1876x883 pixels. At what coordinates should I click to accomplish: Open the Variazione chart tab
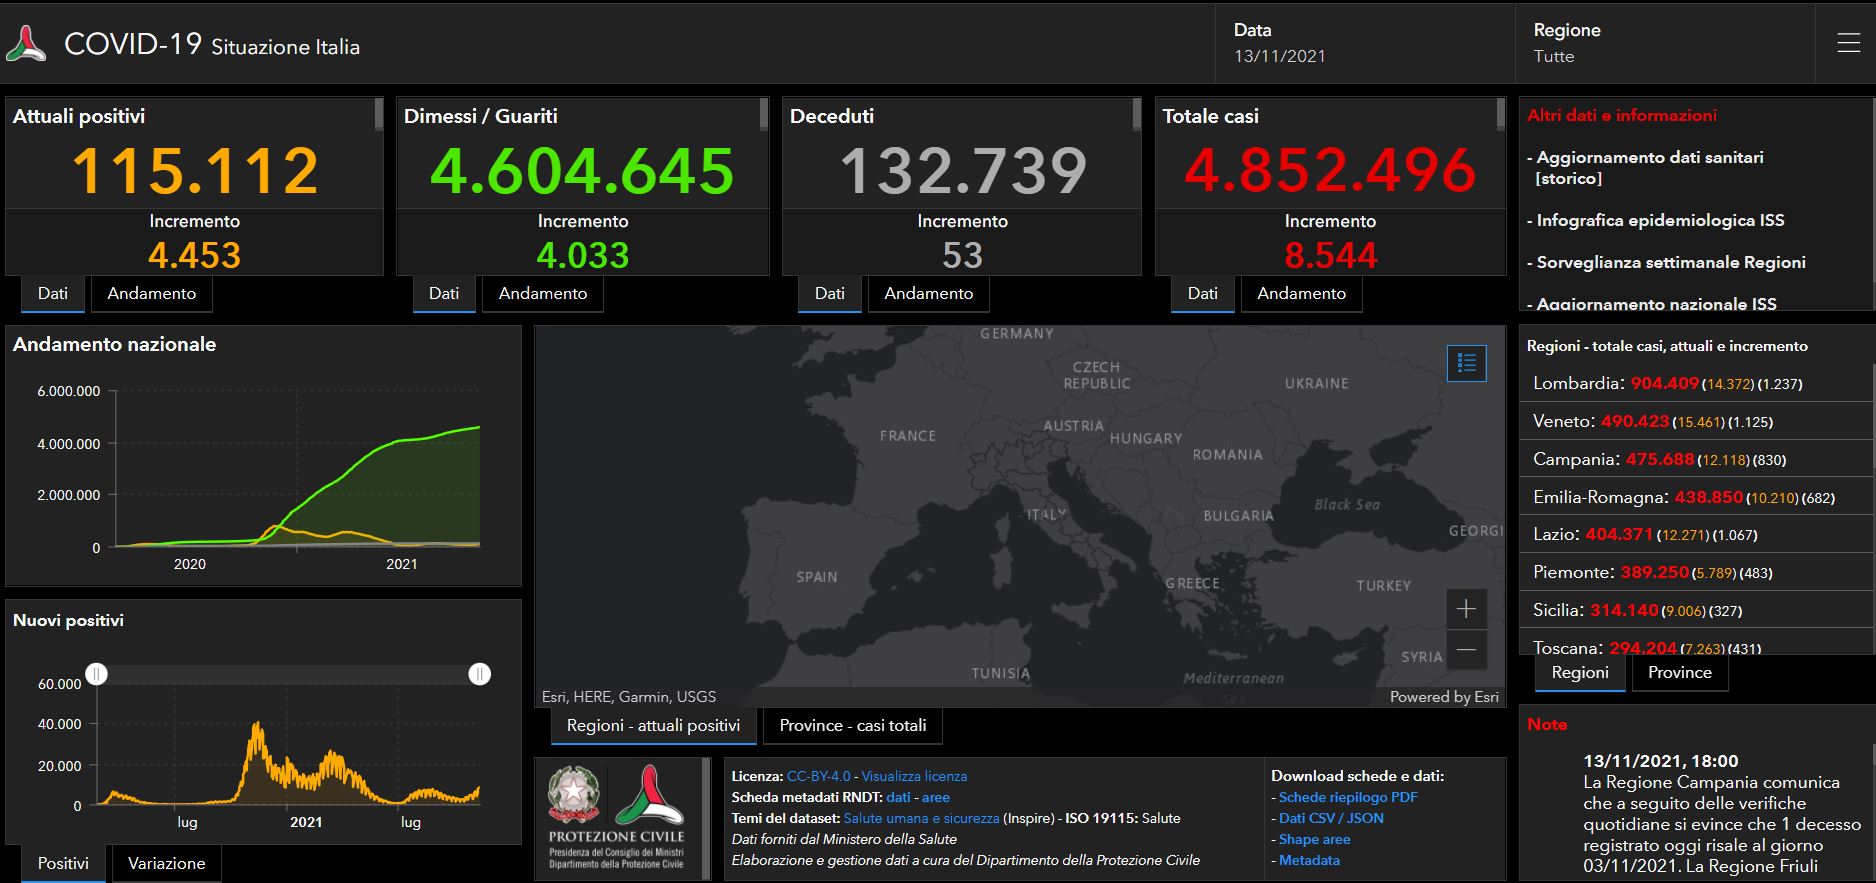click(x=166, y=864)
